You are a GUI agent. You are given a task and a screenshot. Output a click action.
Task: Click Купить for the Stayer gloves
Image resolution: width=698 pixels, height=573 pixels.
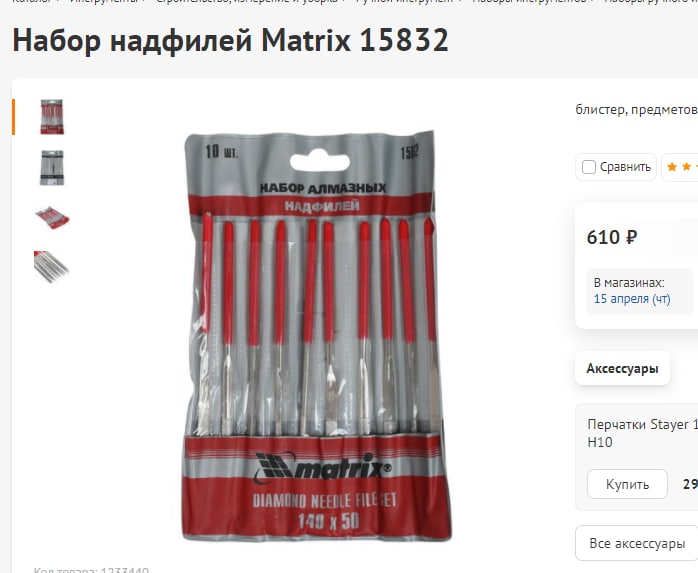[627, 484]
